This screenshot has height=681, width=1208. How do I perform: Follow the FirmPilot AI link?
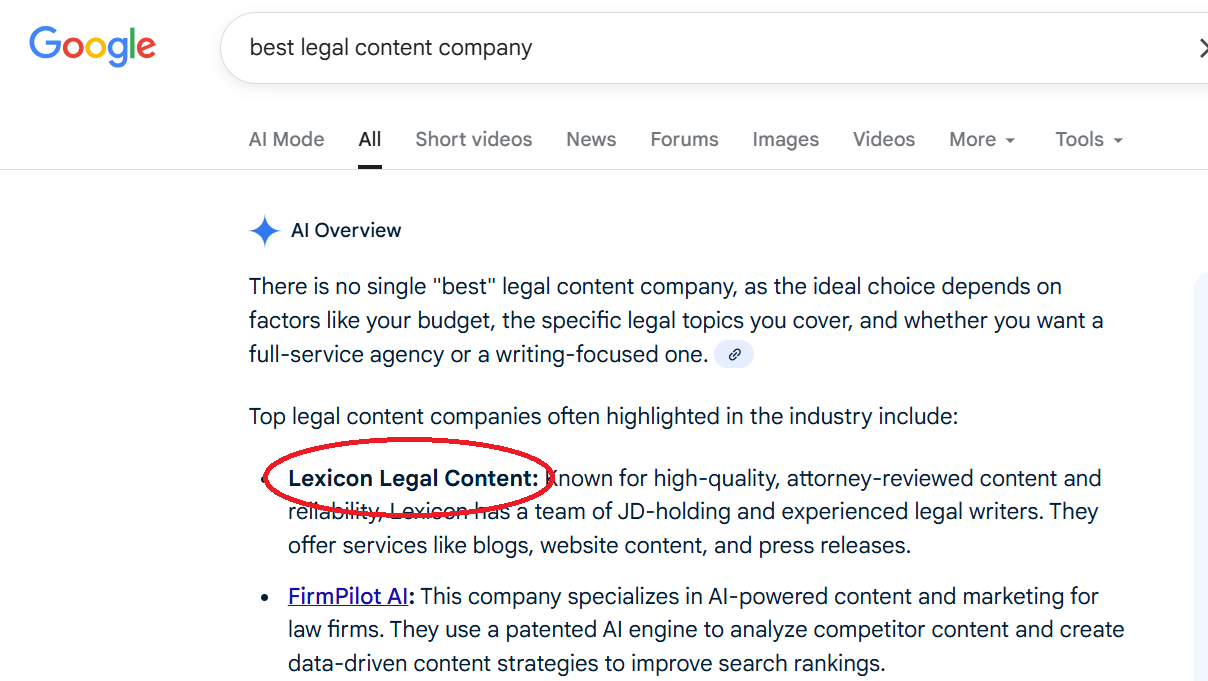(348, 597)
